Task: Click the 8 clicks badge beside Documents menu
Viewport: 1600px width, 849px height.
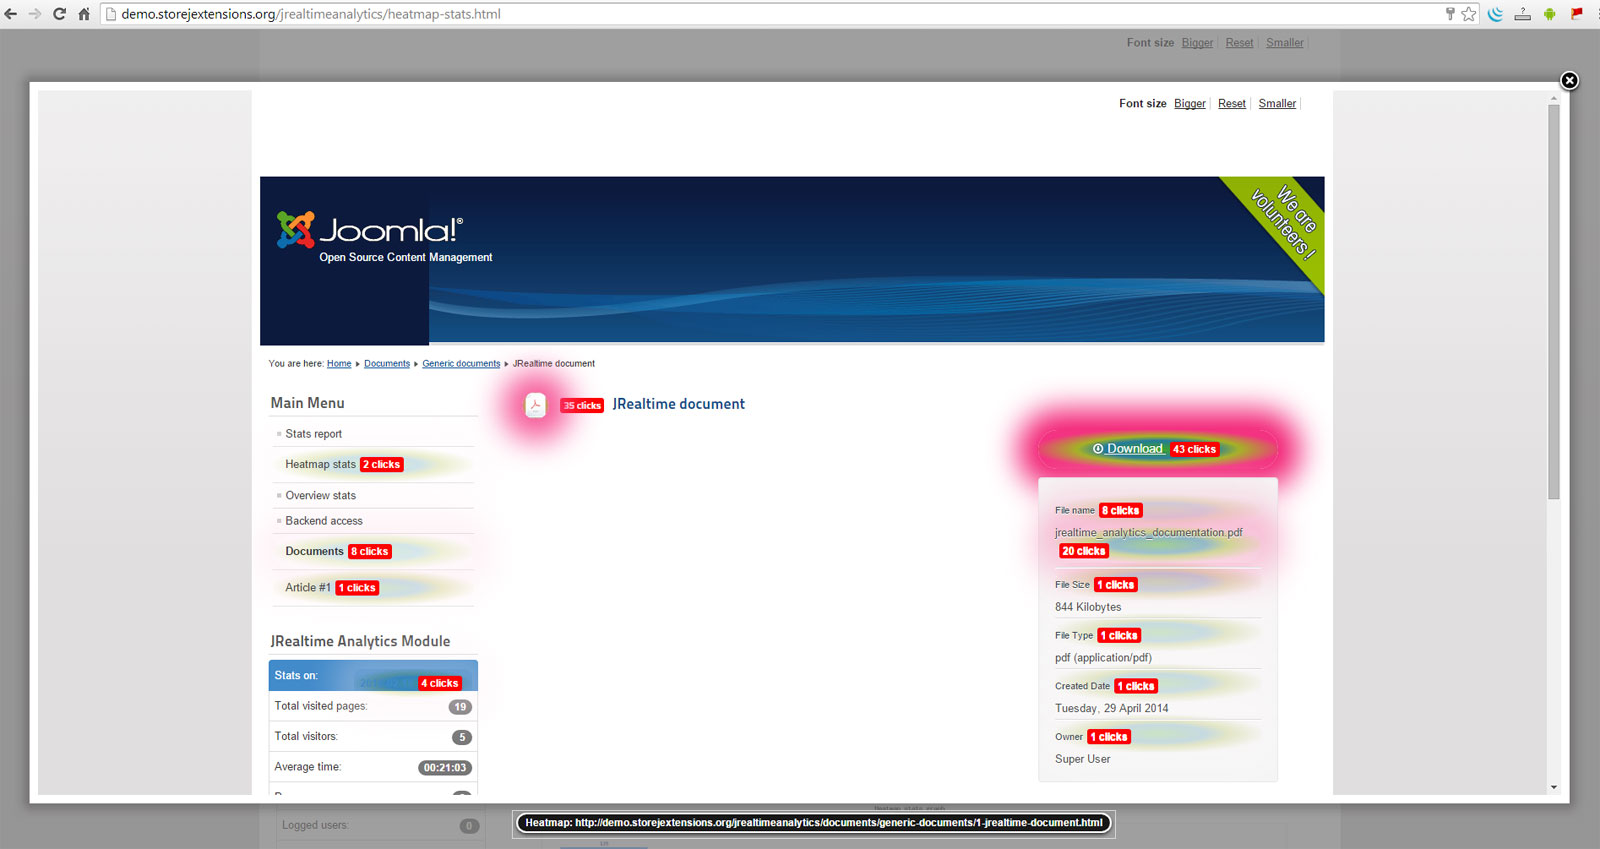Action: coord(370,551)
